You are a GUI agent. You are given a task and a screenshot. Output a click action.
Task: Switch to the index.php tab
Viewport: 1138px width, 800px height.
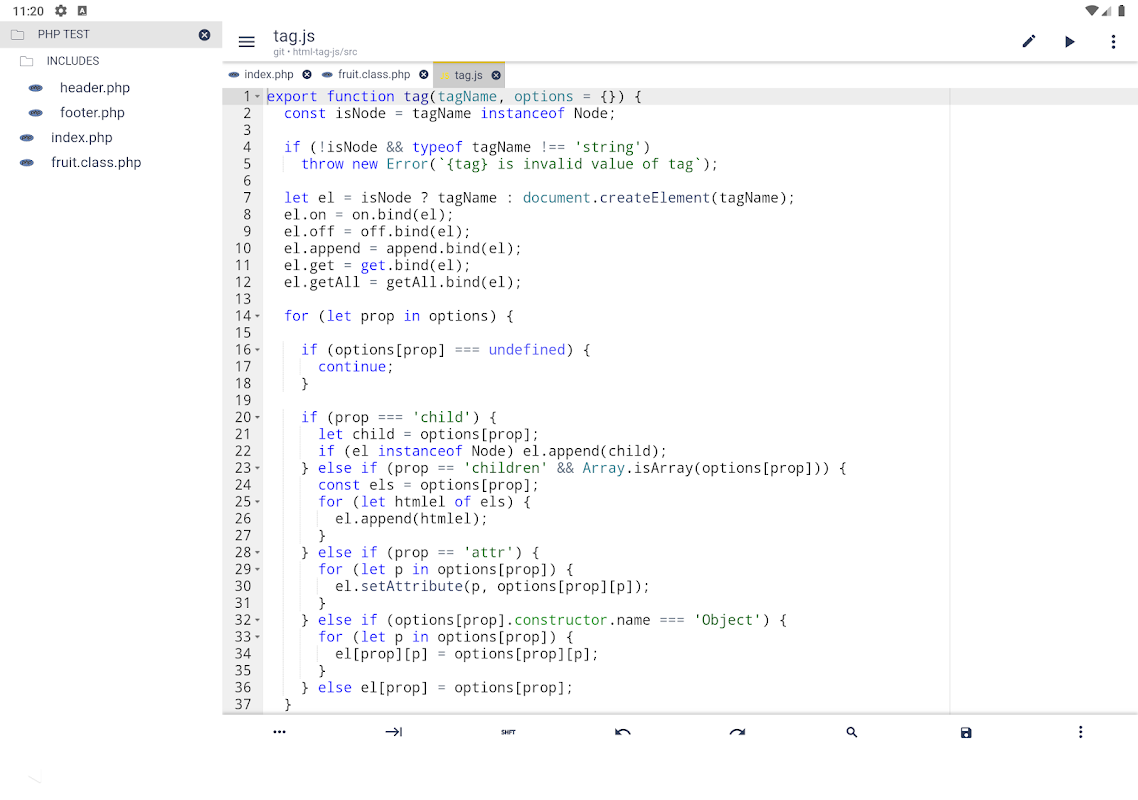coord(269,75)
